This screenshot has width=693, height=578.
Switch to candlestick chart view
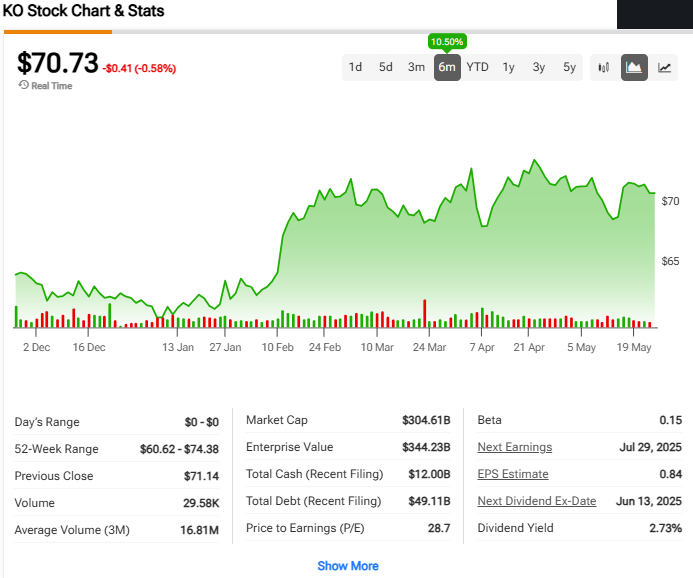[x=603, y=67]
